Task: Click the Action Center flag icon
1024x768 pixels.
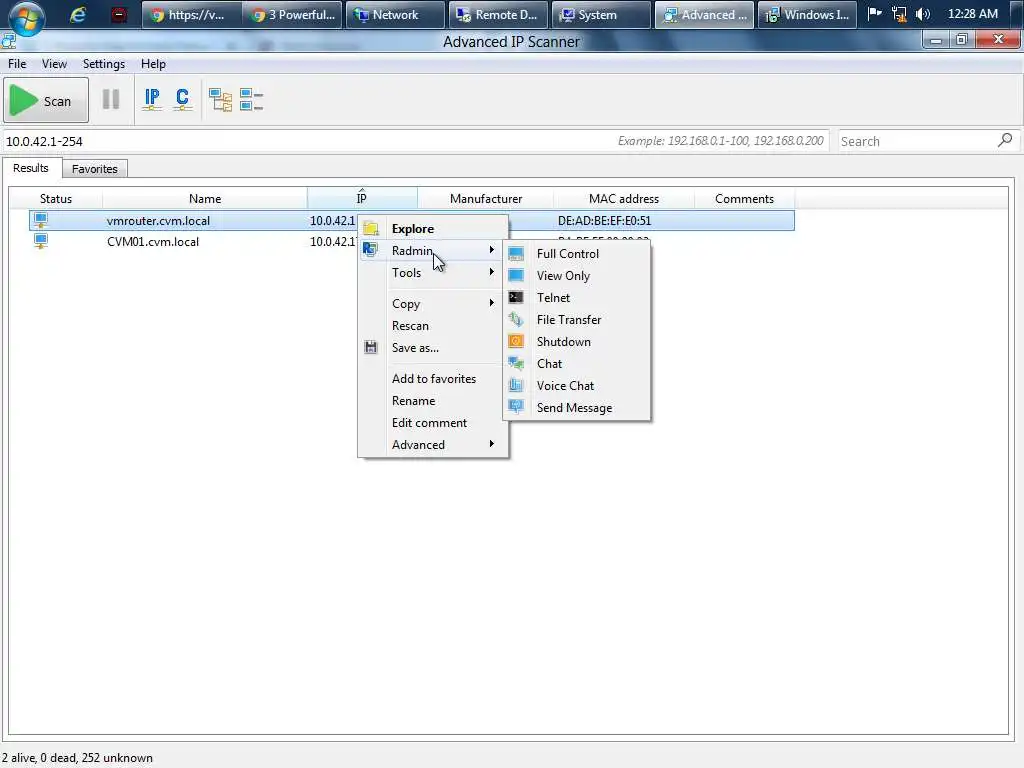Action: tap(875, 14)
